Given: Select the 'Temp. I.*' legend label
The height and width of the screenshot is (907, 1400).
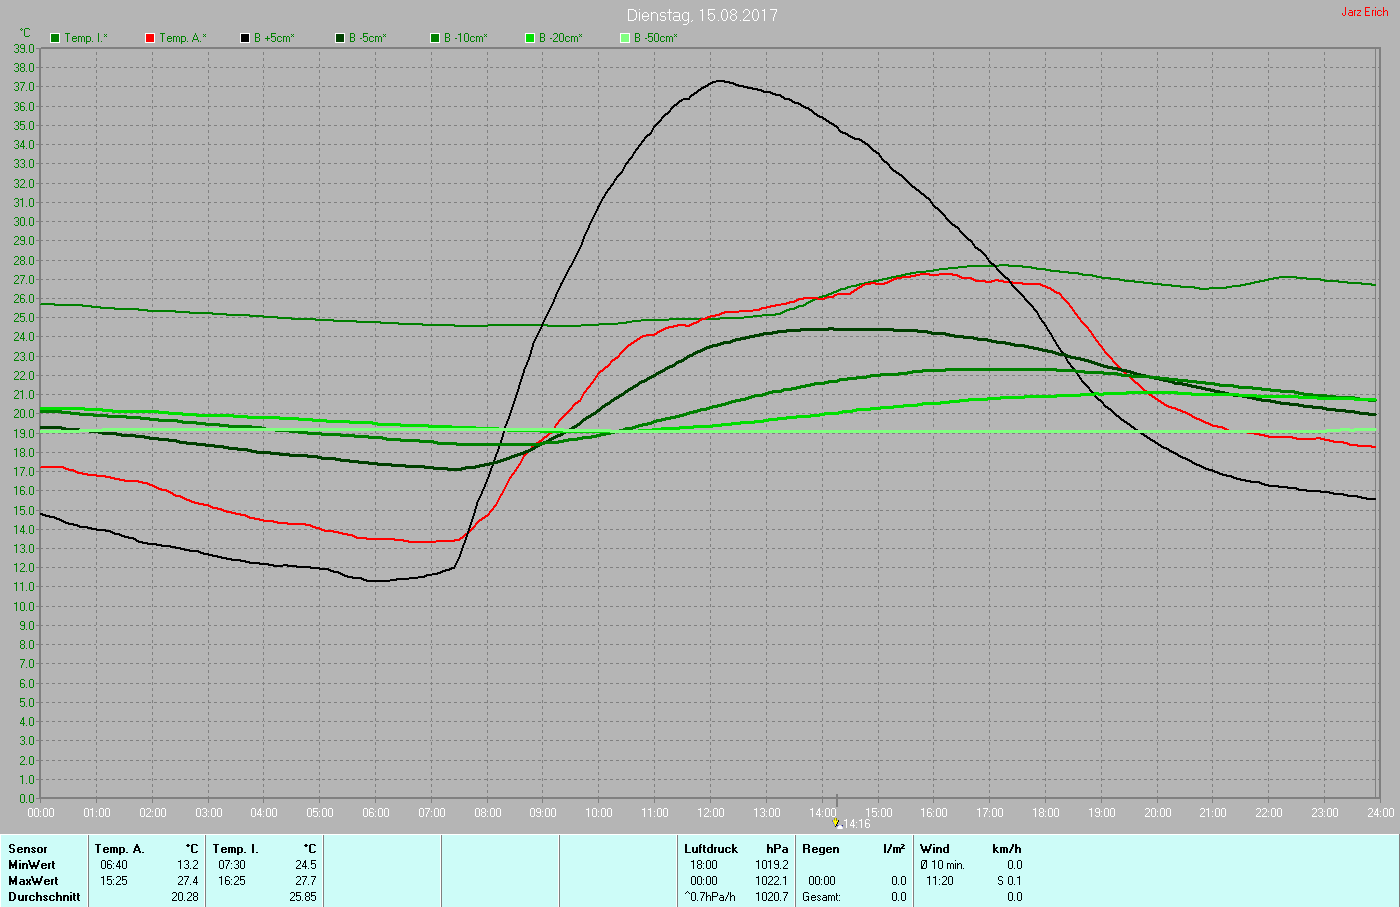Looking at the screenshot, I should pos(86,38).
